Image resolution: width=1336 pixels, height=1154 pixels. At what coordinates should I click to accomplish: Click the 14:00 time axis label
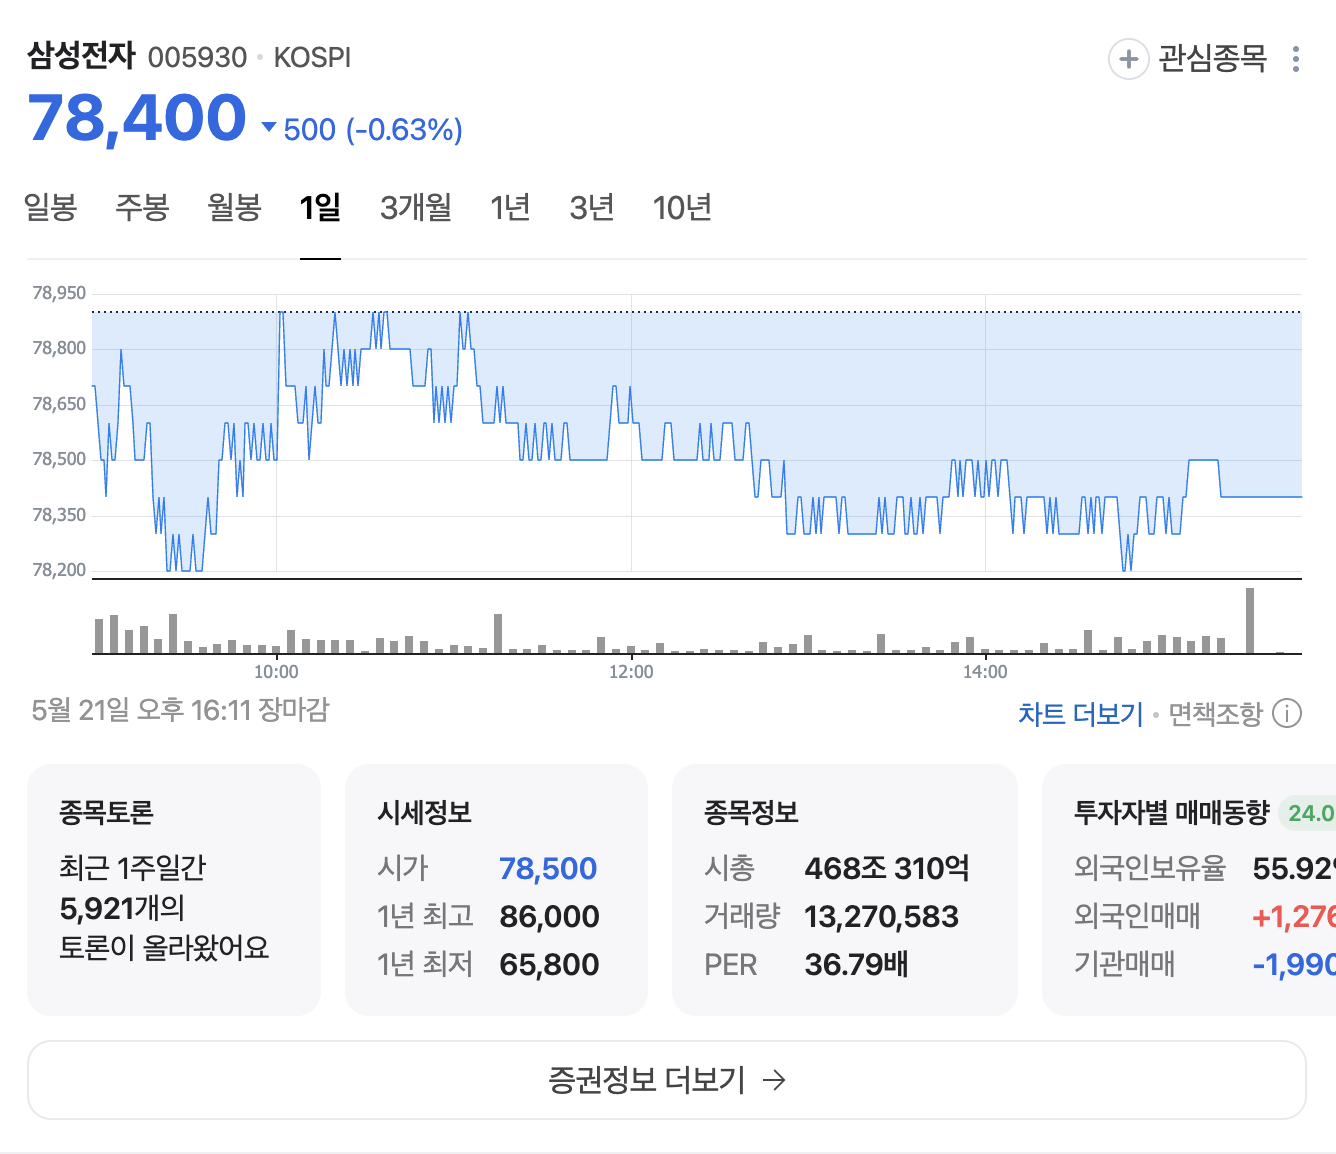tap(985, 672)
